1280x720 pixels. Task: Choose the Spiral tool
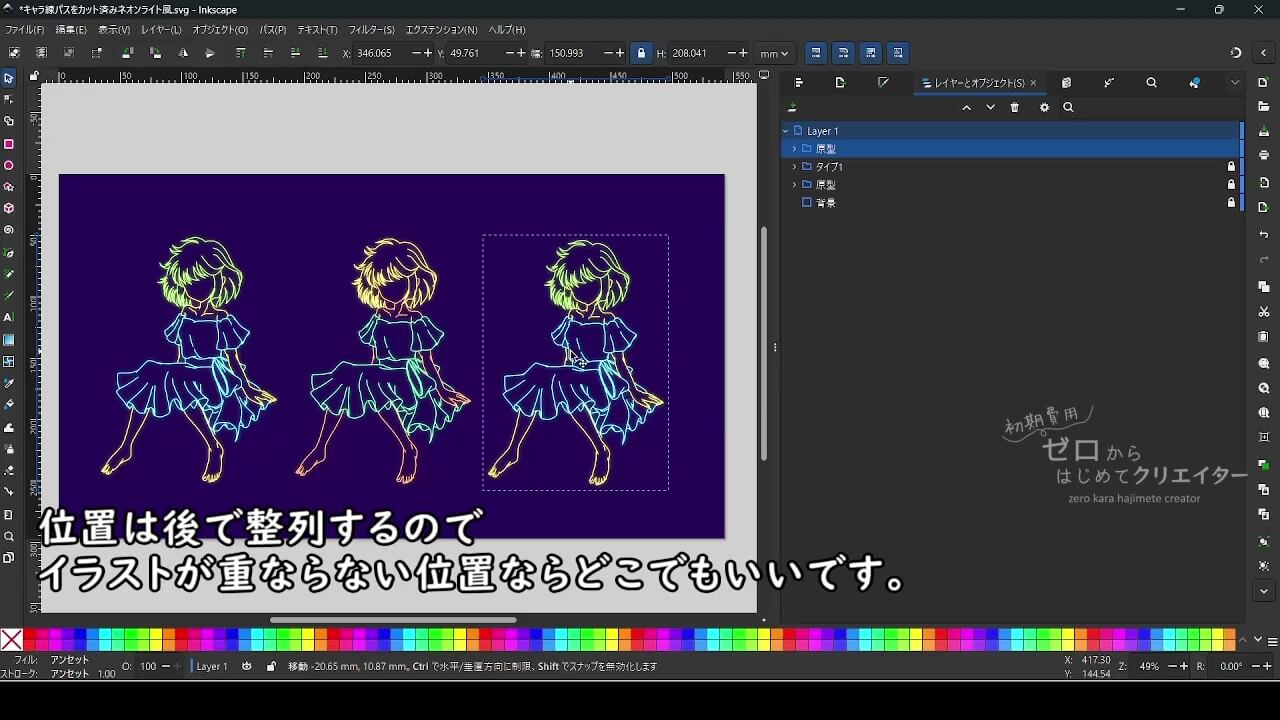(9, 230)
